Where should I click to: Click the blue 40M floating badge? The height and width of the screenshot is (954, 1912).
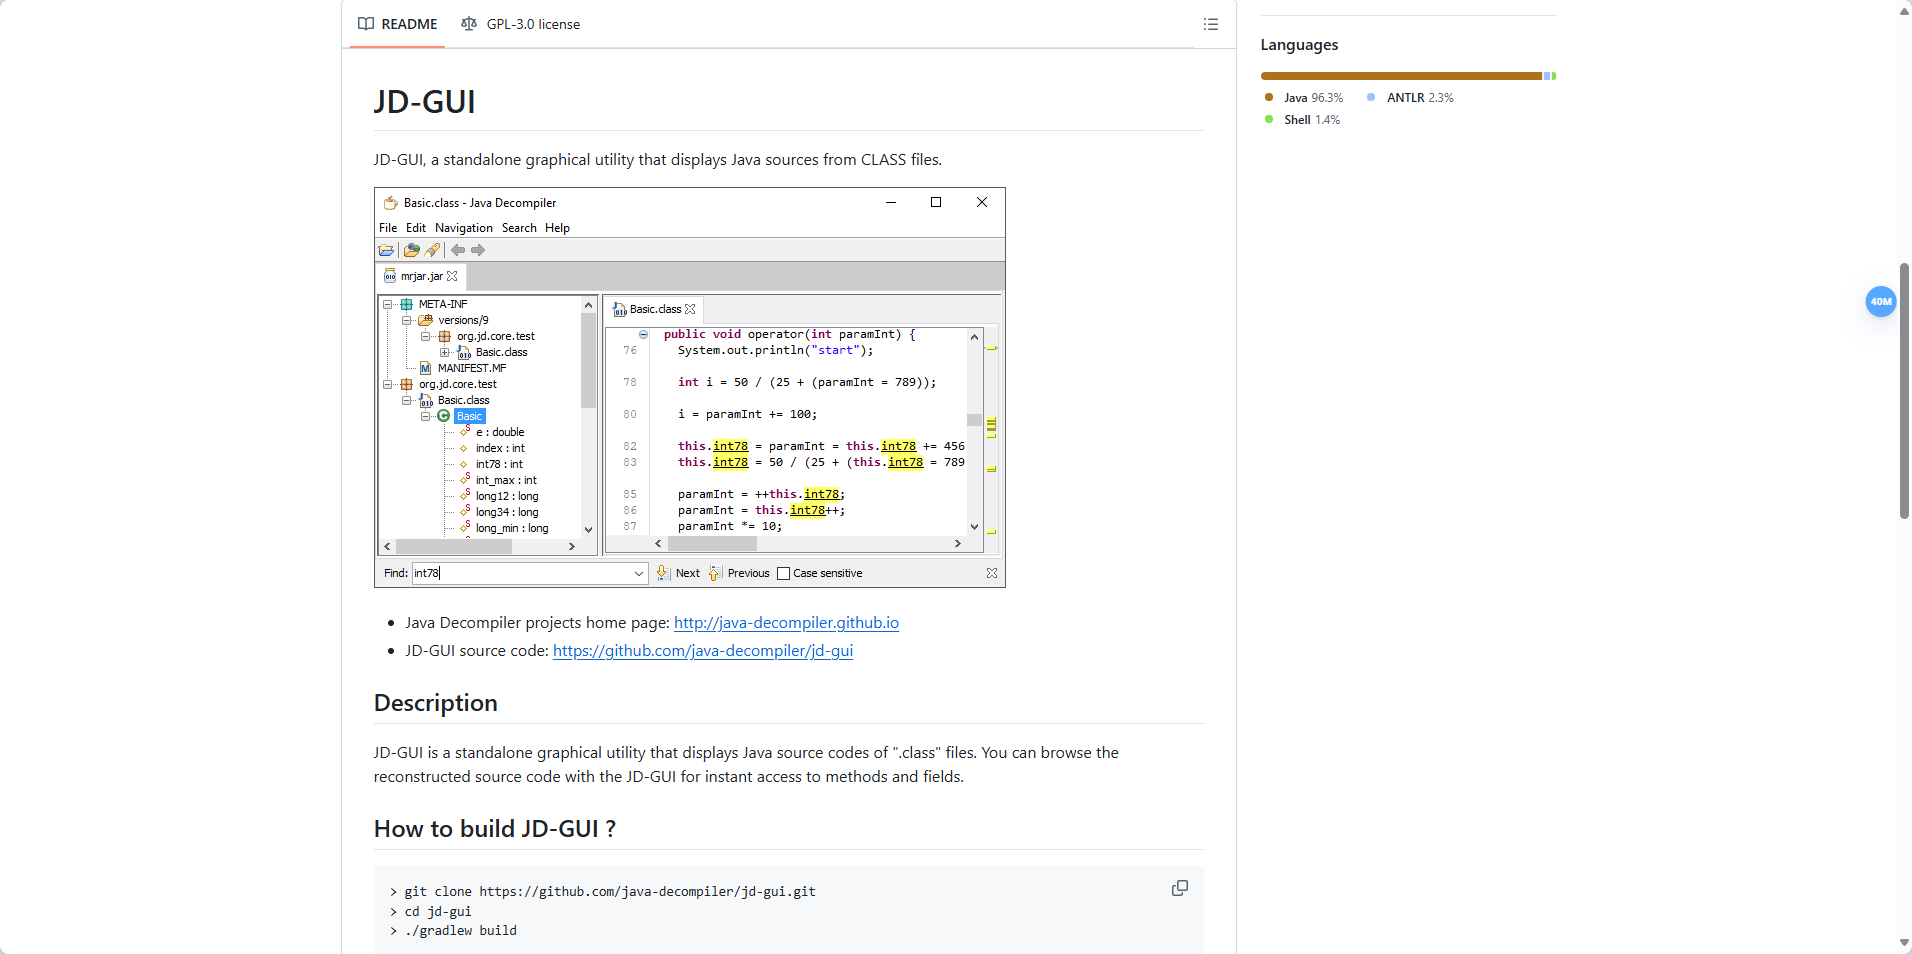[1881, 301]
